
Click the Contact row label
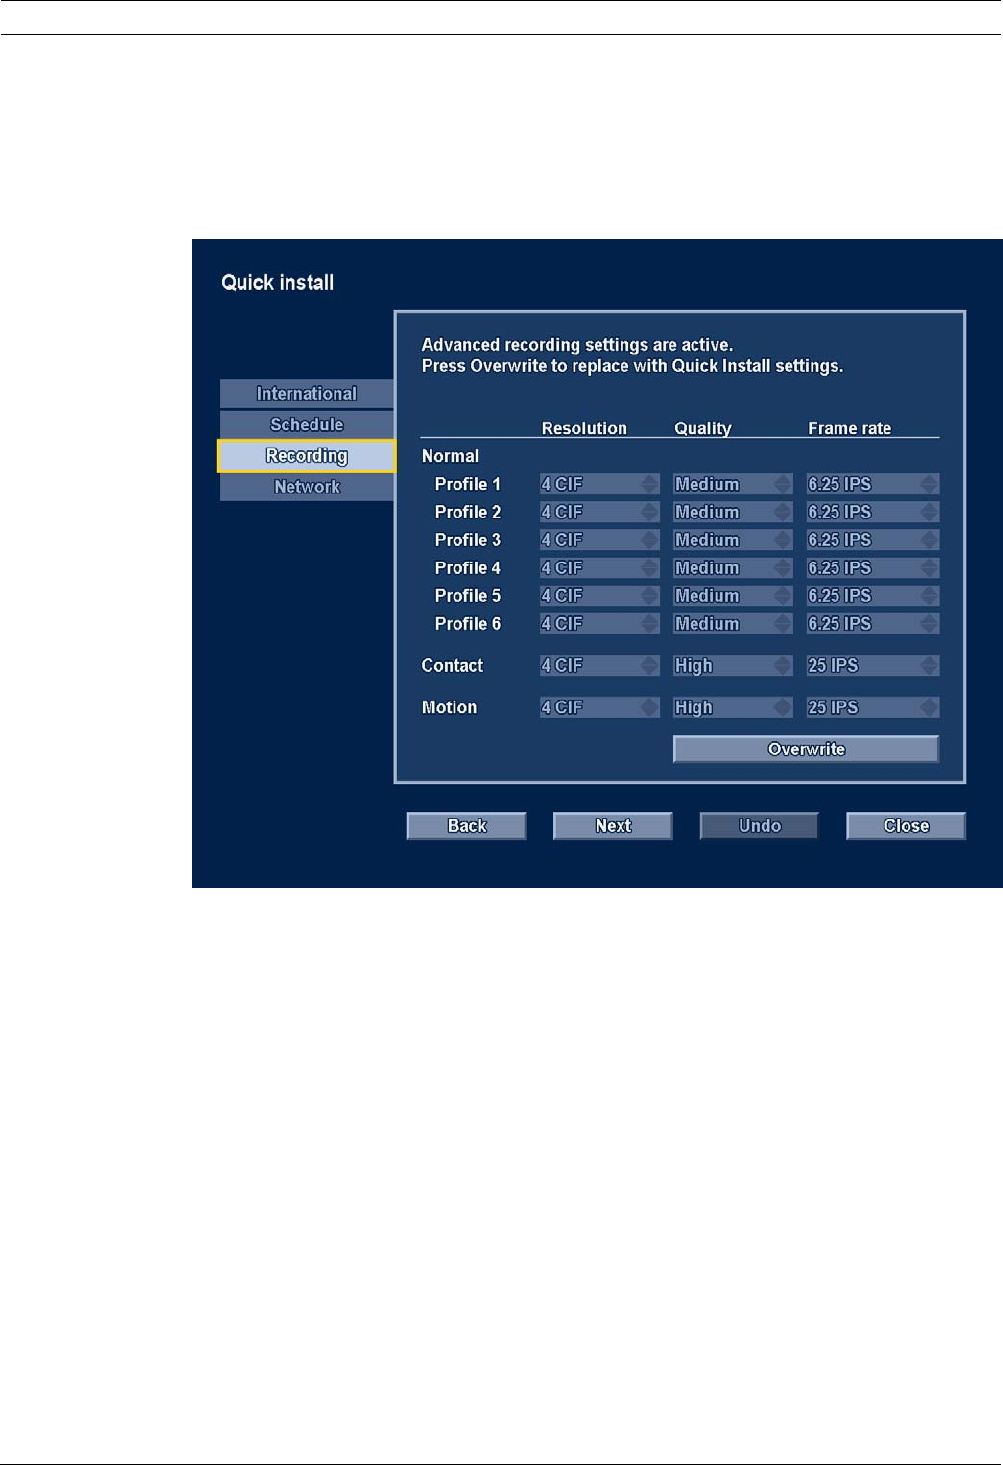pos(452,666)
